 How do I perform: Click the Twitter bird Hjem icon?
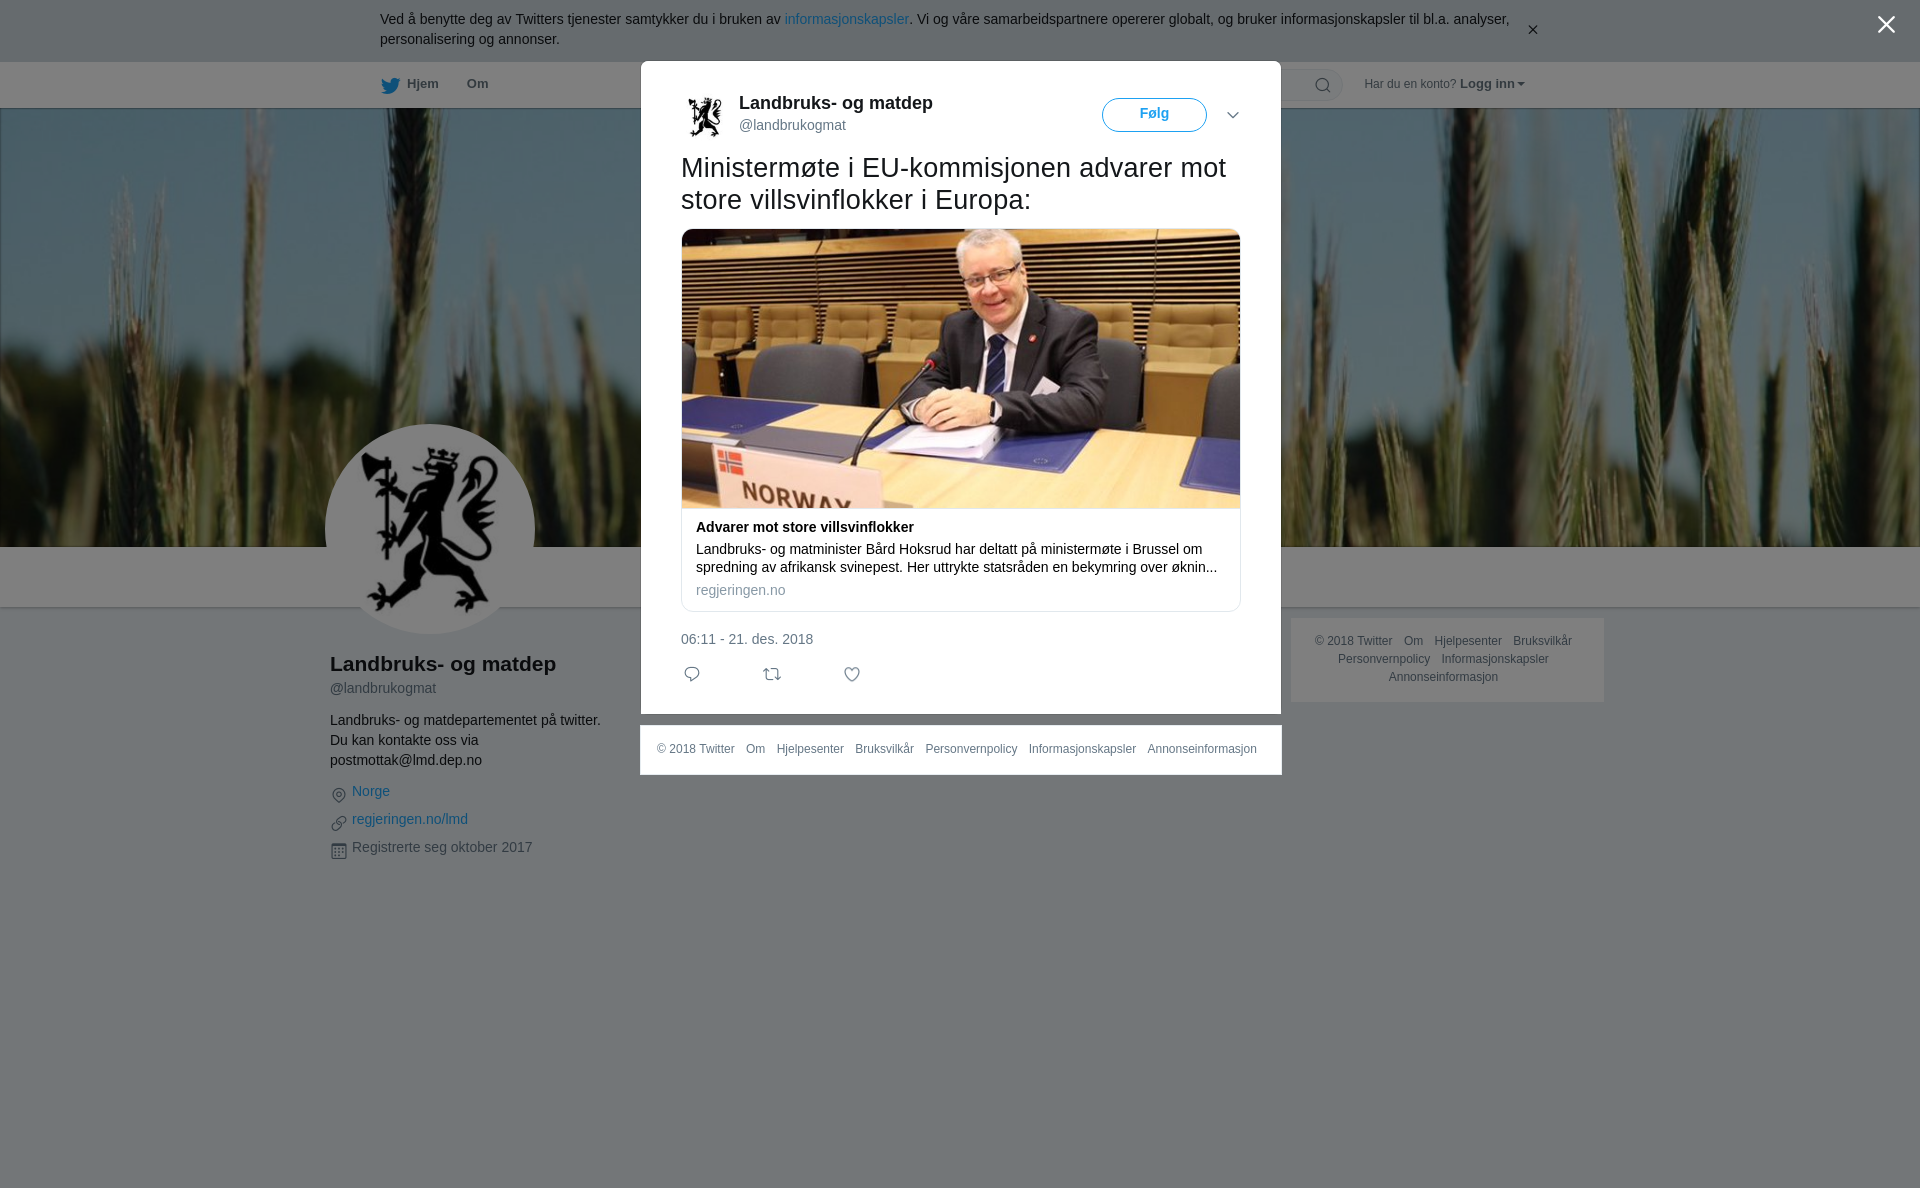(x=390, y=85)
